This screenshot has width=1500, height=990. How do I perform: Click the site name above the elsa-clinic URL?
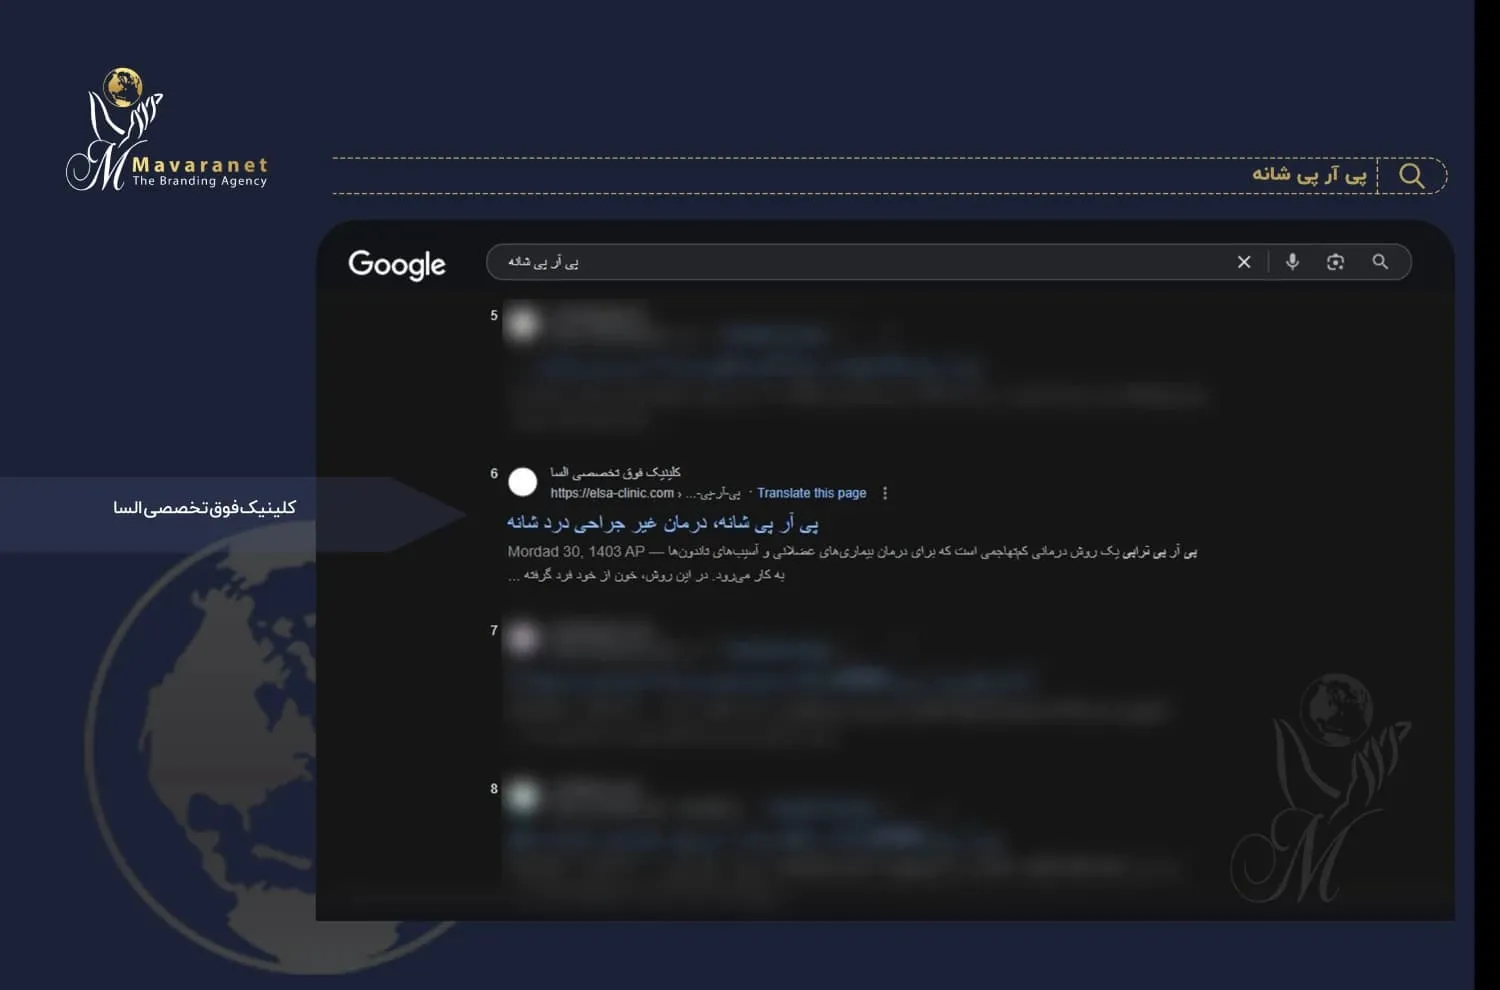[615, 472]
